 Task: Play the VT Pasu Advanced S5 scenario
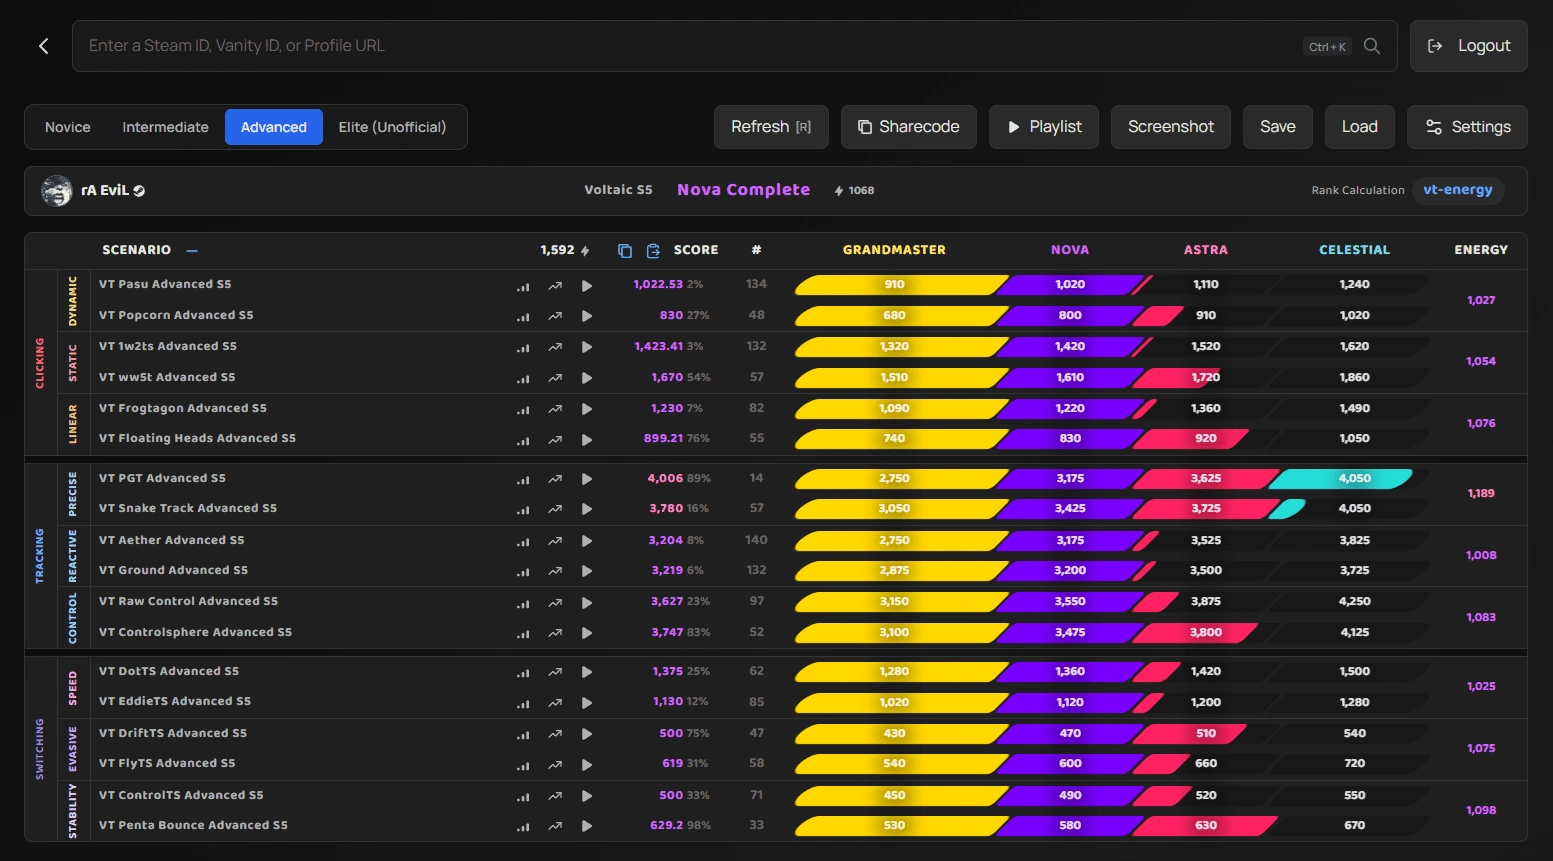pos(587,285)
